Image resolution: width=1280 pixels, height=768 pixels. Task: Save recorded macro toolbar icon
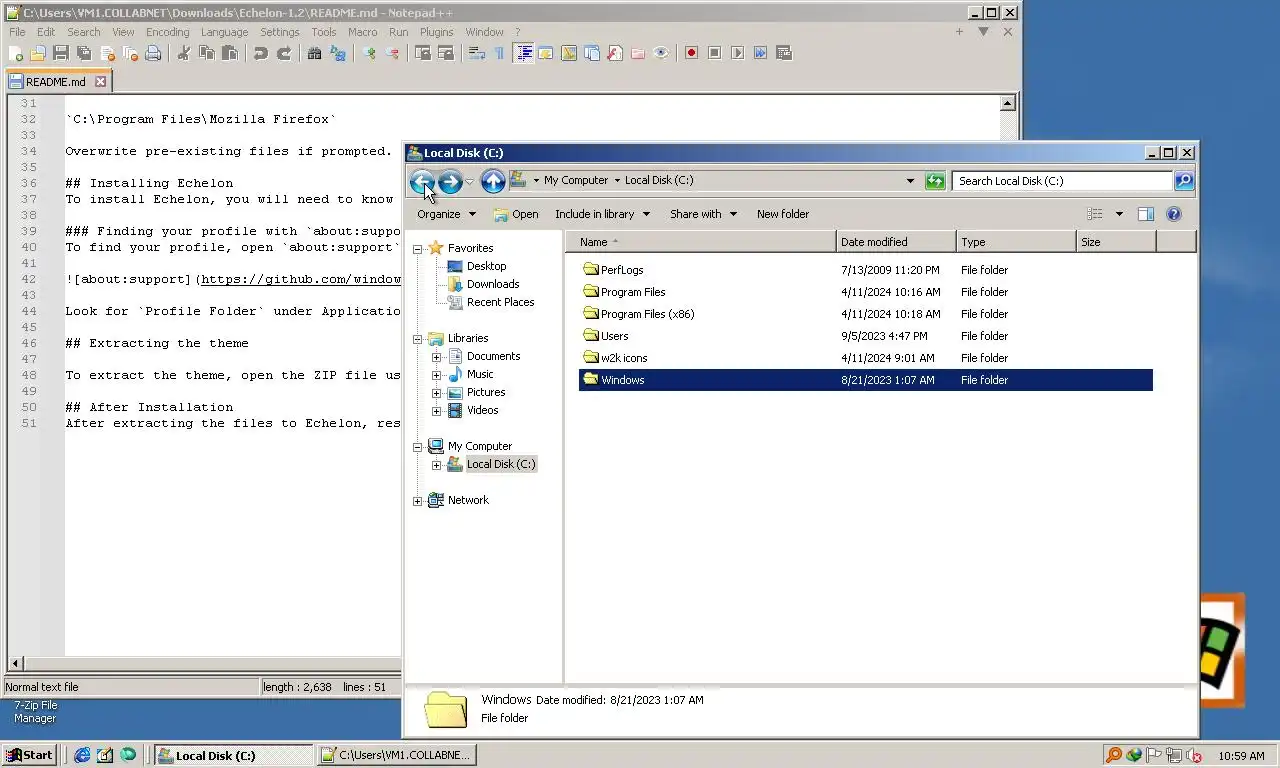(x=783, y=53)
